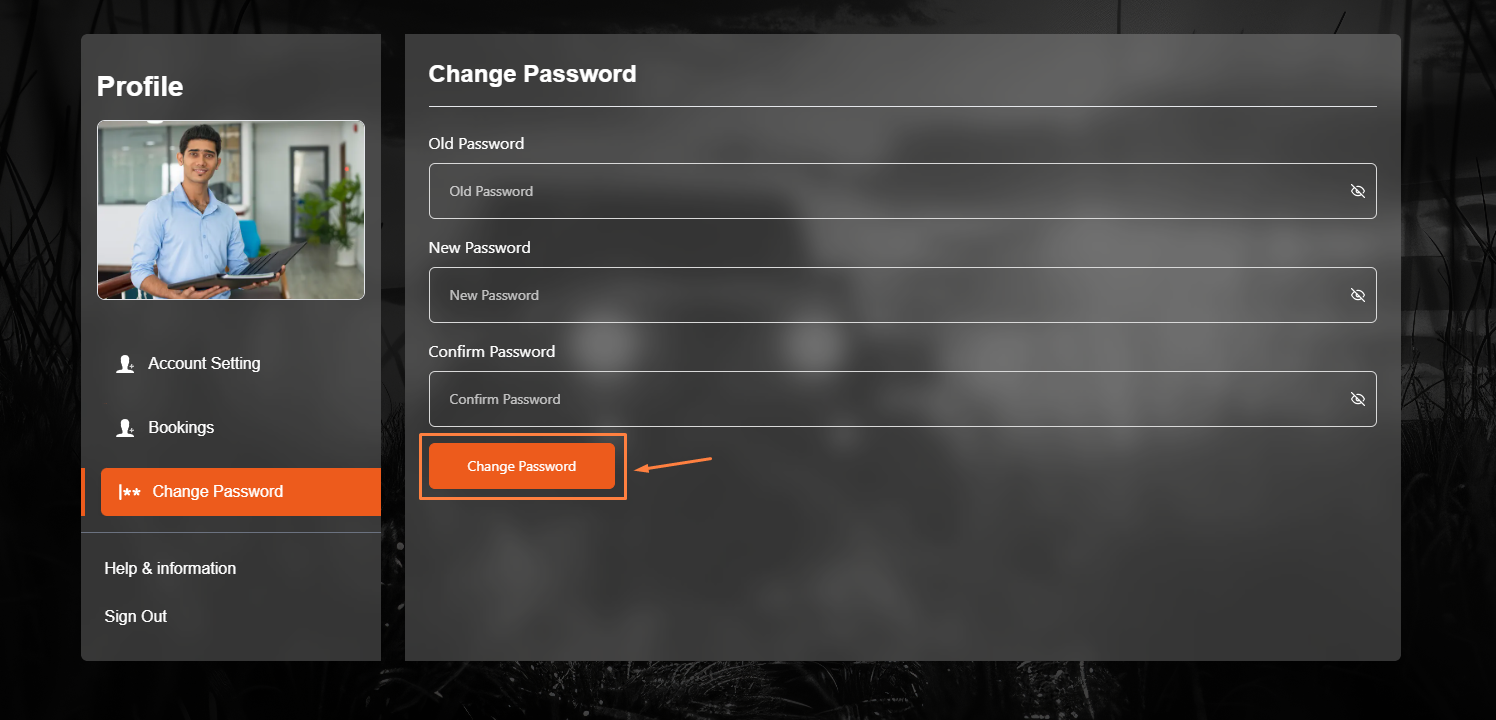Image resolution: width=1496 pixels, height=720 pixels.
Task: Click the Old Password field label
Action: coord(476,144)
